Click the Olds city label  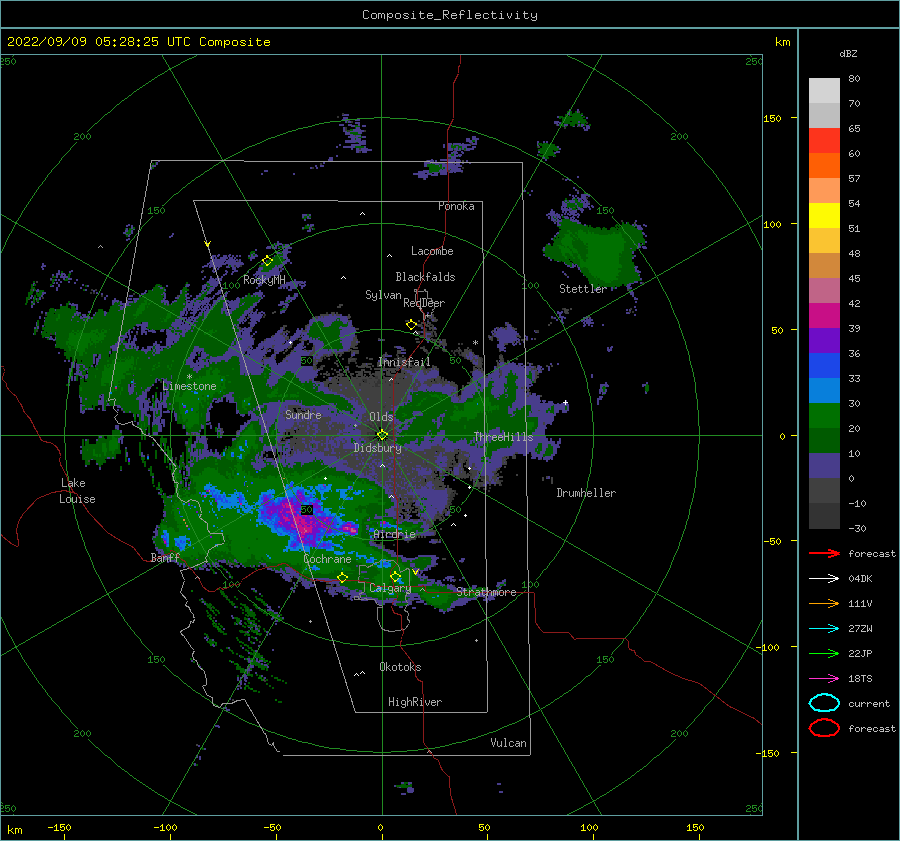pos(381,417)
